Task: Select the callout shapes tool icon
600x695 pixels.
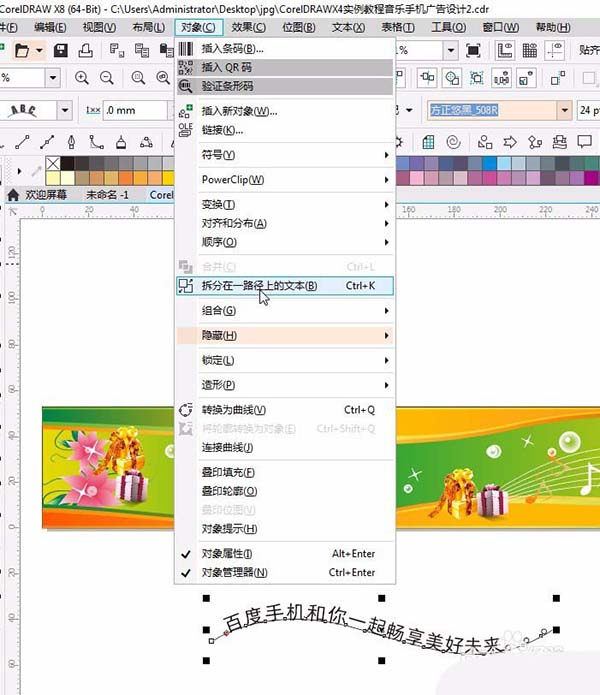Action: pos(584,142)
